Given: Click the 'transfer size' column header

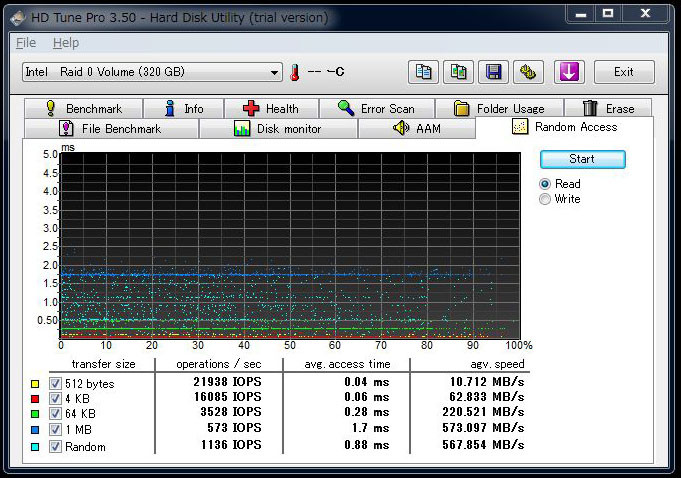Looking at the screenshot, I should click(103, 364).
